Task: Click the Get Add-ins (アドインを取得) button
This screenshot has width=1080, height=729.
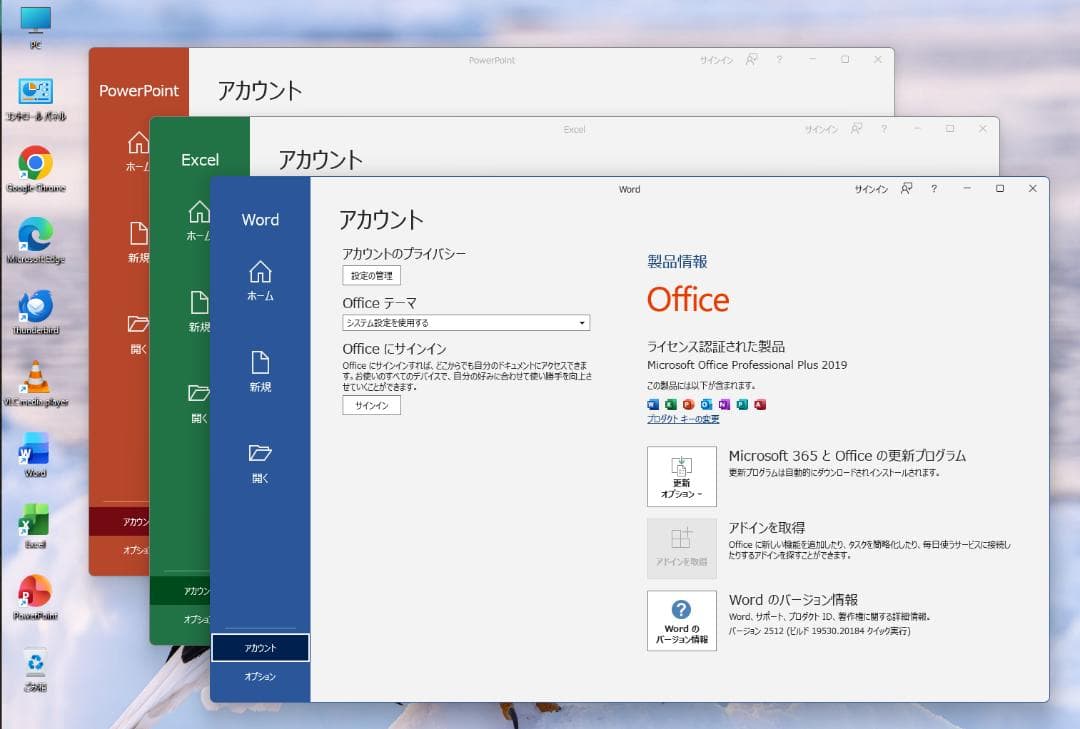Action: 681,548
